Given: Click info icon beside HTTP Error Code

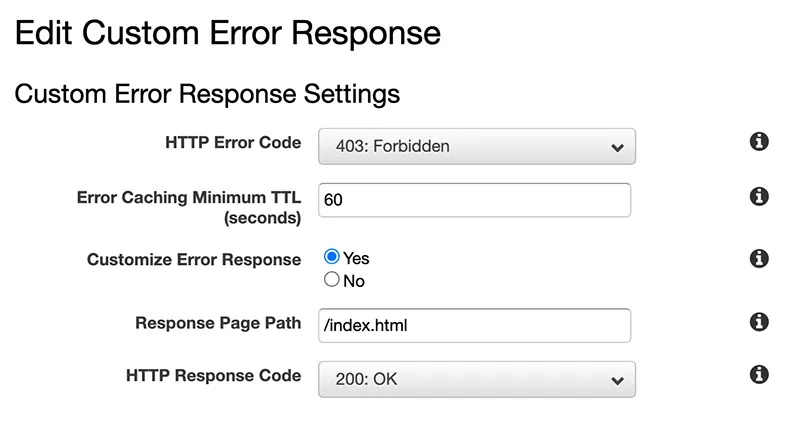Looking at the screenshot, I should (759, 142).
